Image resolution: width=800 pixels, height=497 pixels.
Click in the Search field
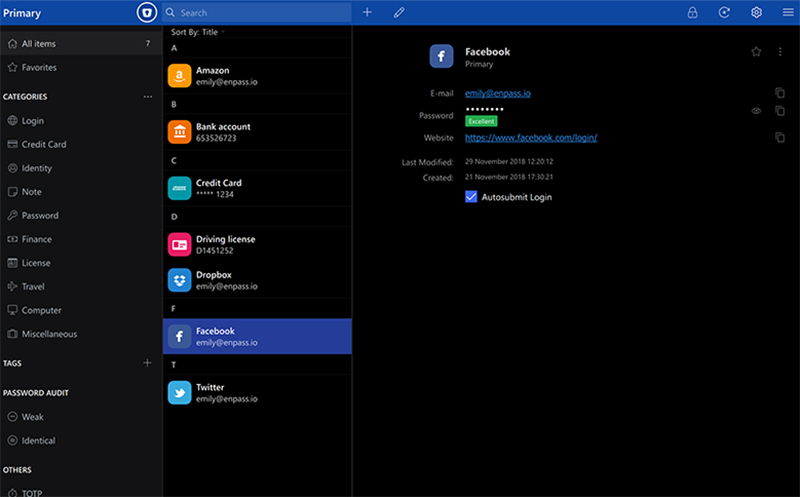click(257, 13)
